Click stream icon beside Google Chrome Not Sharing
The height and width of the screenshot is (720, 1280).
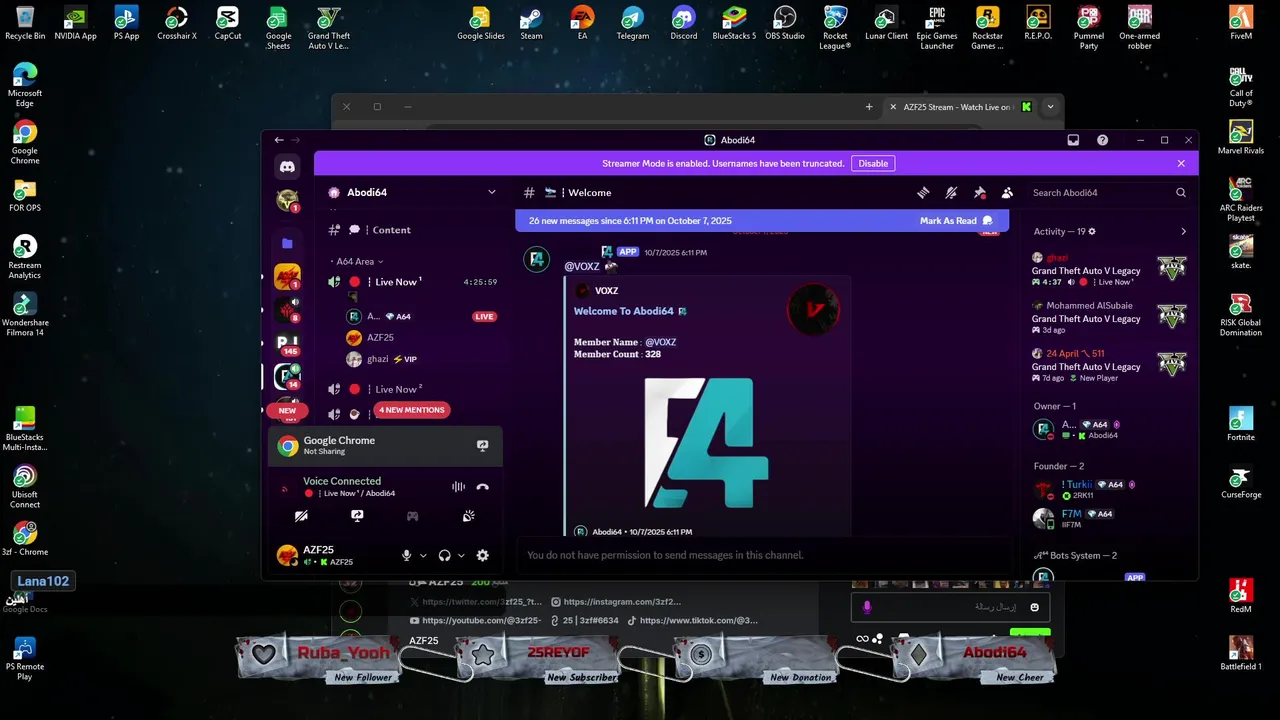tap(482, 446)
